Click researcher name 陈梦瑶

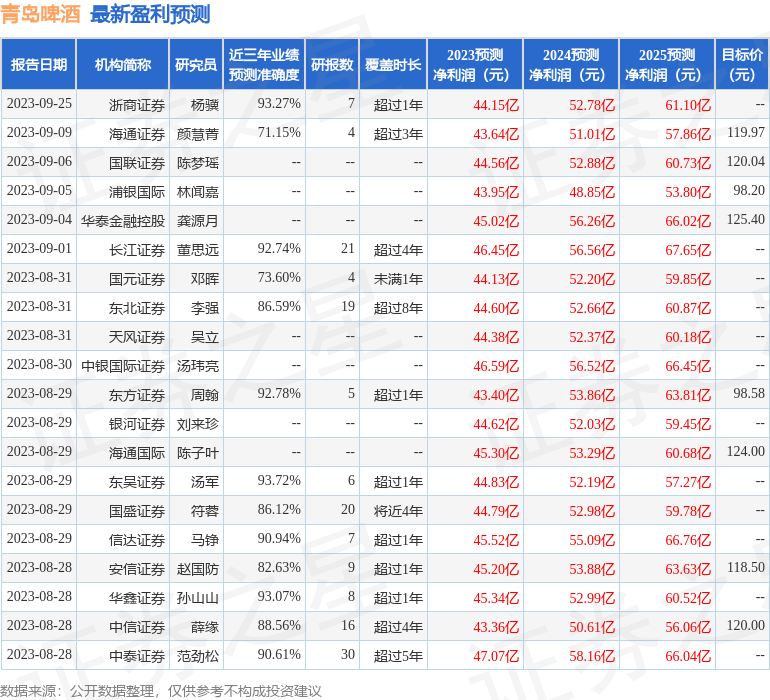198,163
